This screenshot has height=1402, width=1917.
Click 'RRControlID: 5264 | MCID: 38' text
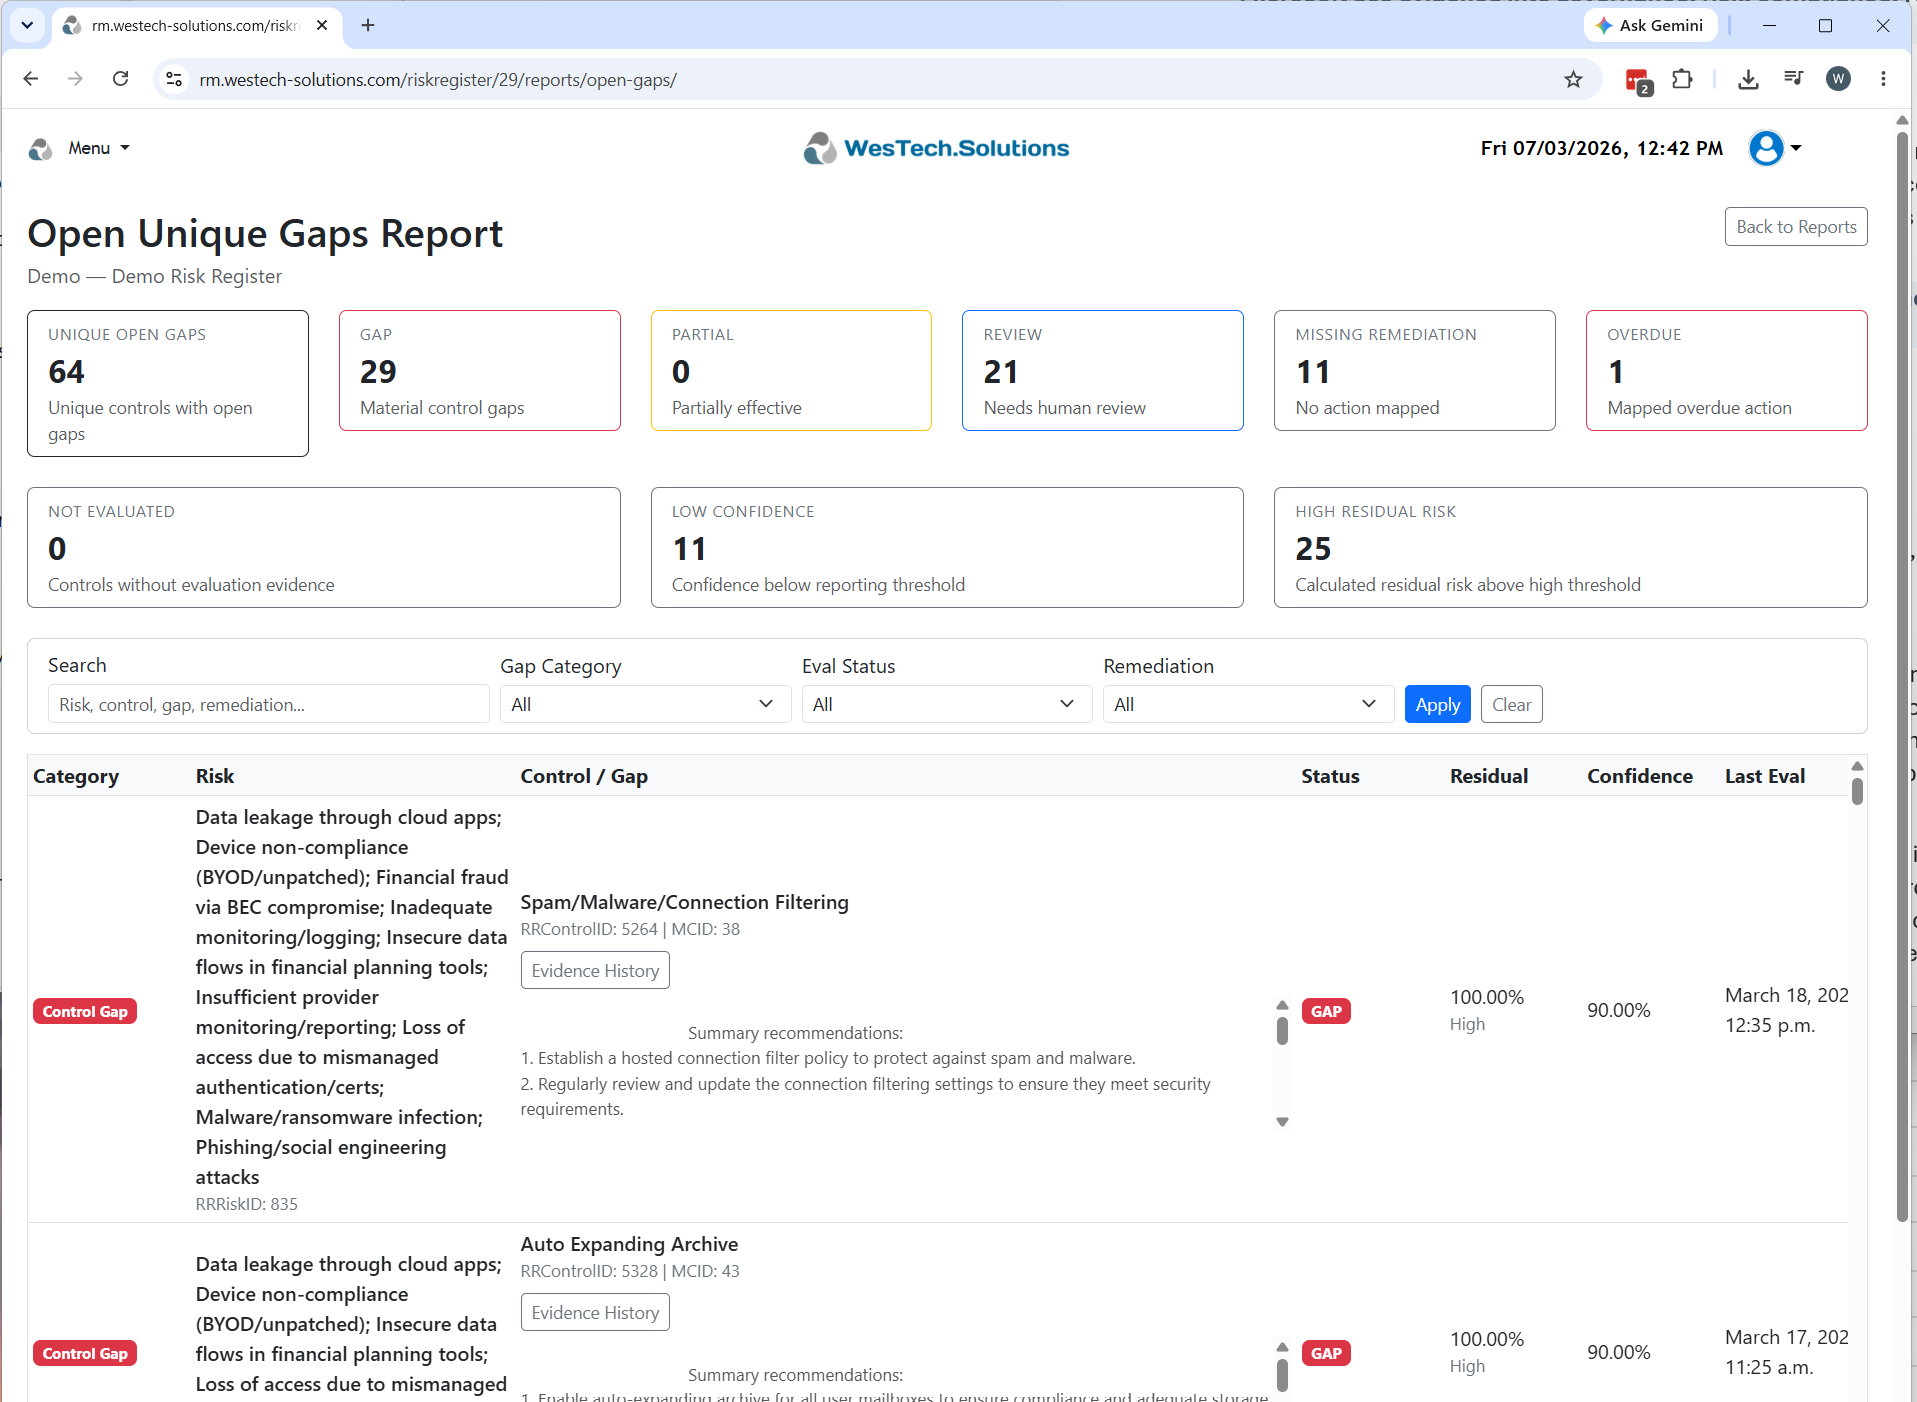pos(630,929)
